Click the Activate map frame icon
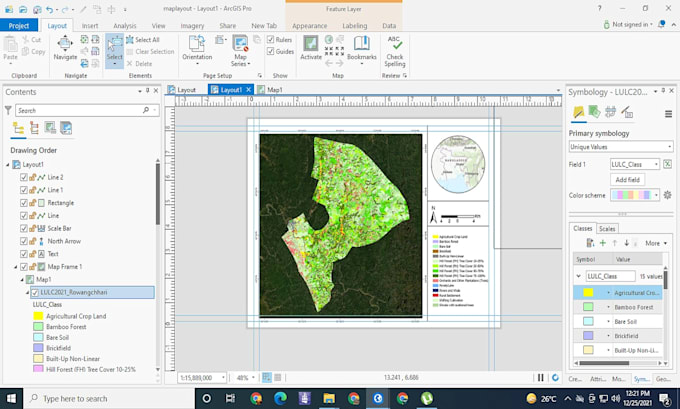The image size is (680, 409). click(311, 44)
